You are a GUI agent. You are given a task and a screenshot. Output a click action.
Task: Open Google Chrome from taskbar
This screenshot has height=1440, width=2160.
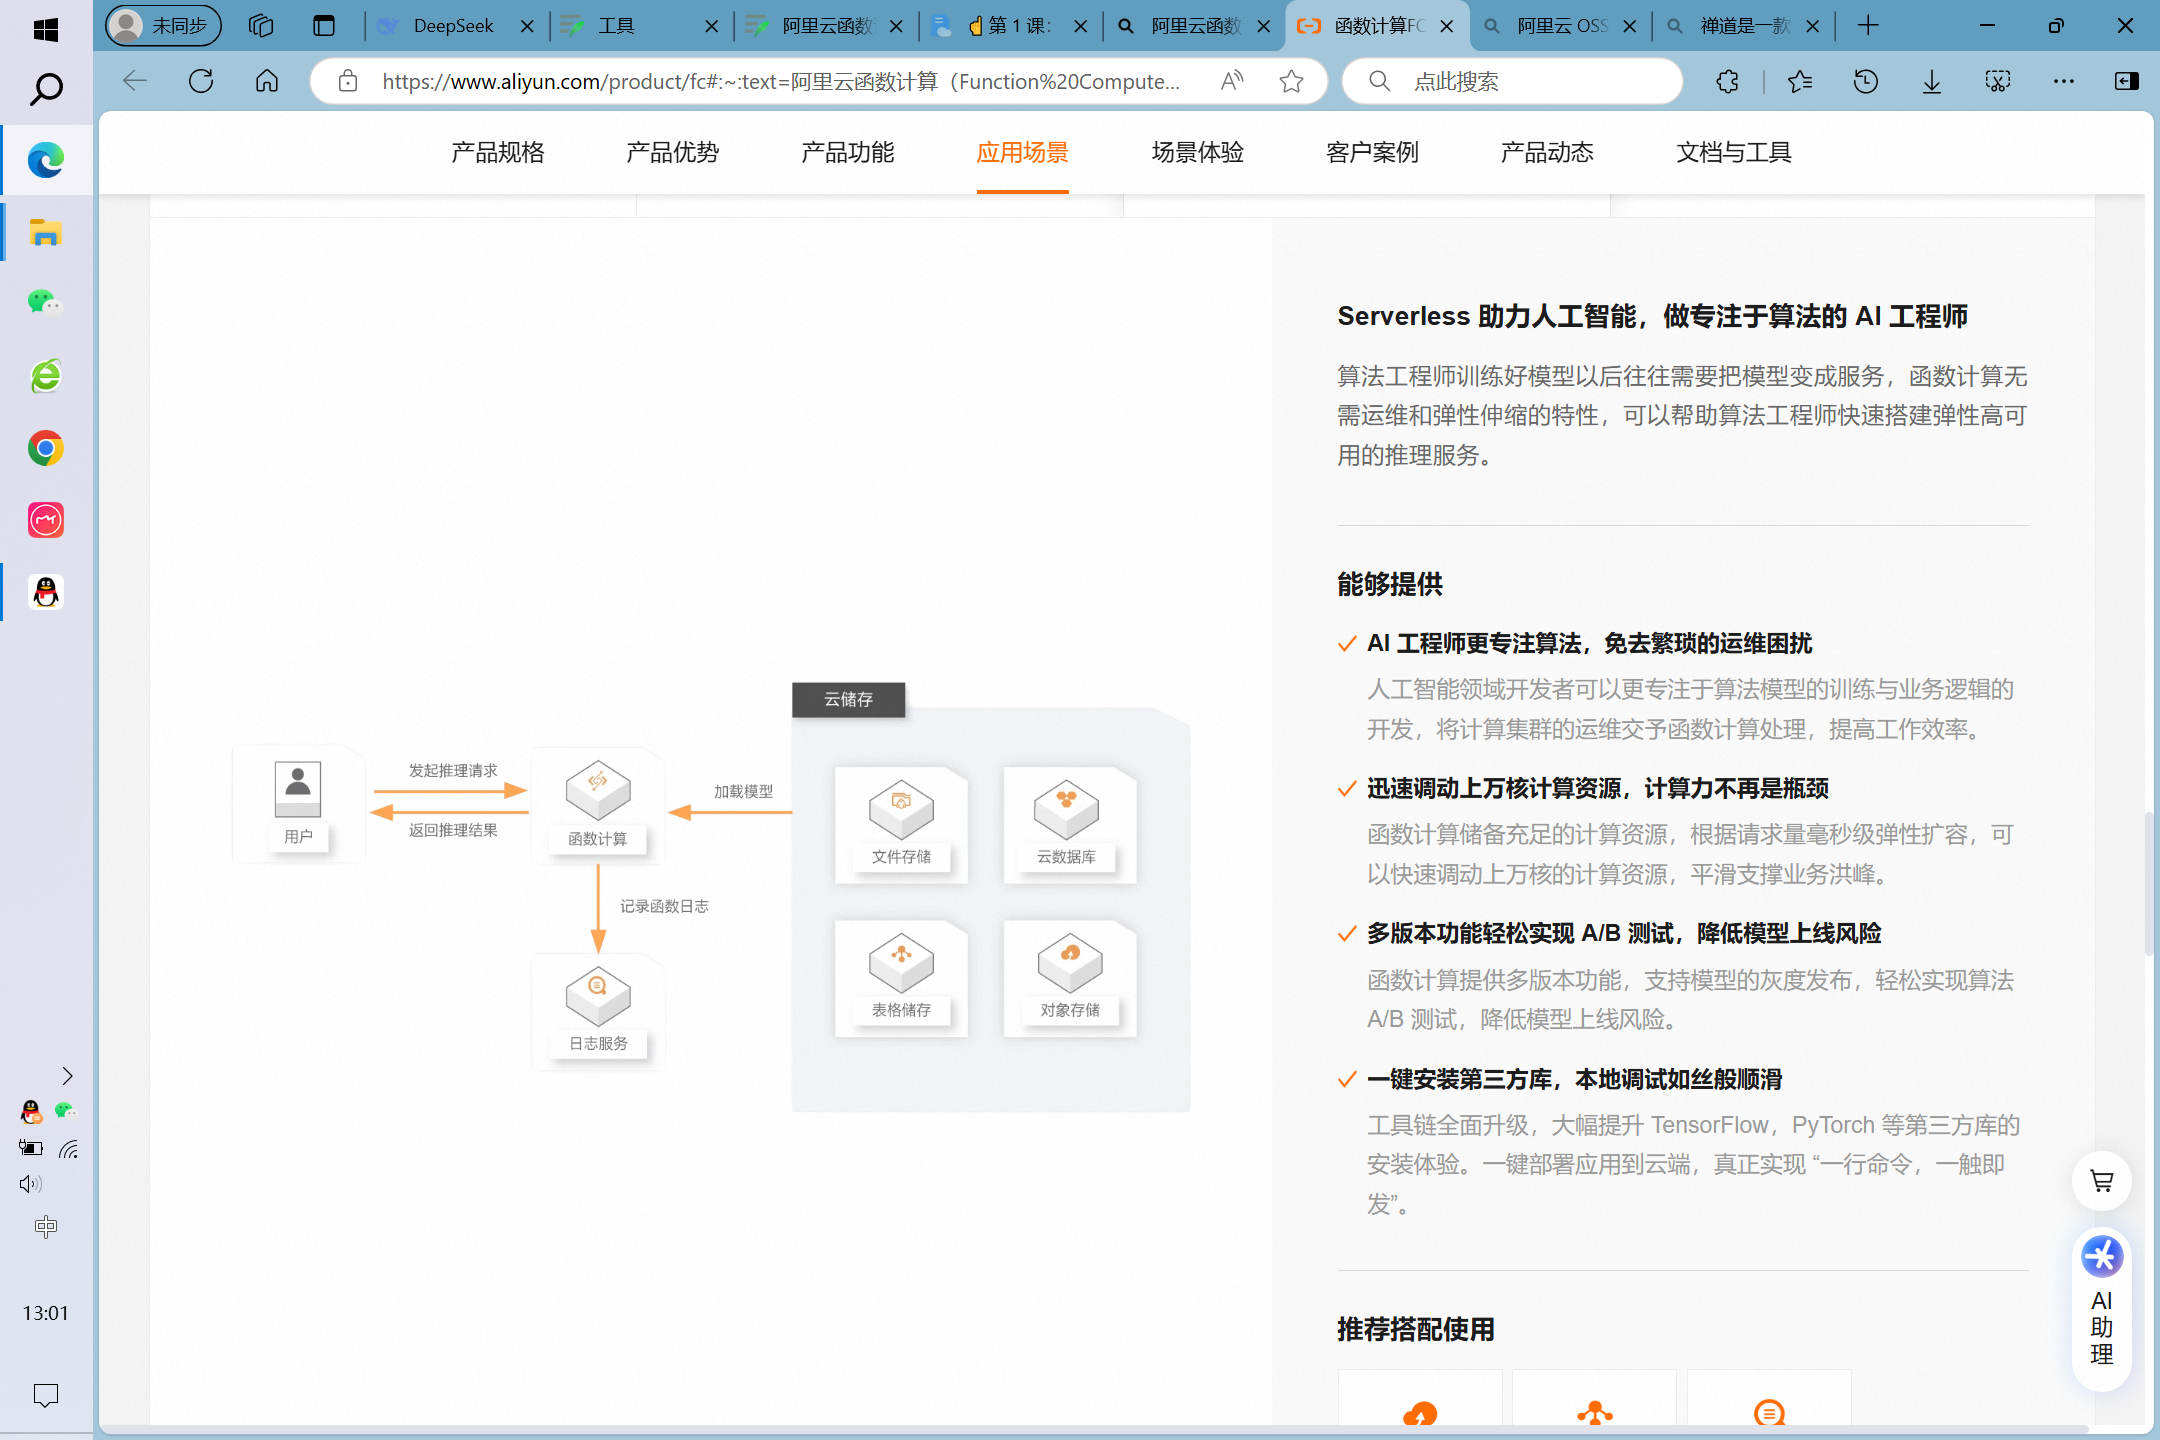(46, 448)
